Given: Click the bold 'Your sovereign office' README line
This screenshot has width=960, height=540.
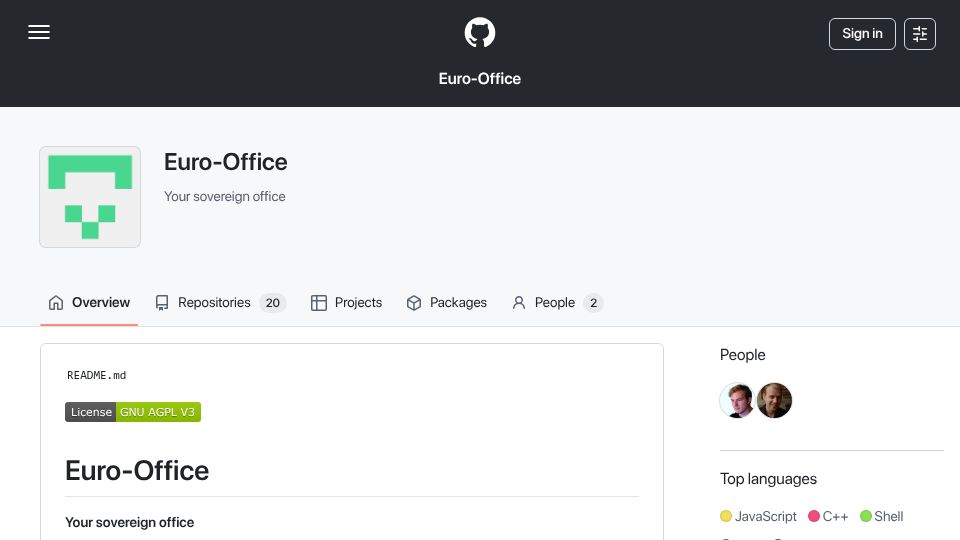Looking at the screenshot, I should coord(130,522).
